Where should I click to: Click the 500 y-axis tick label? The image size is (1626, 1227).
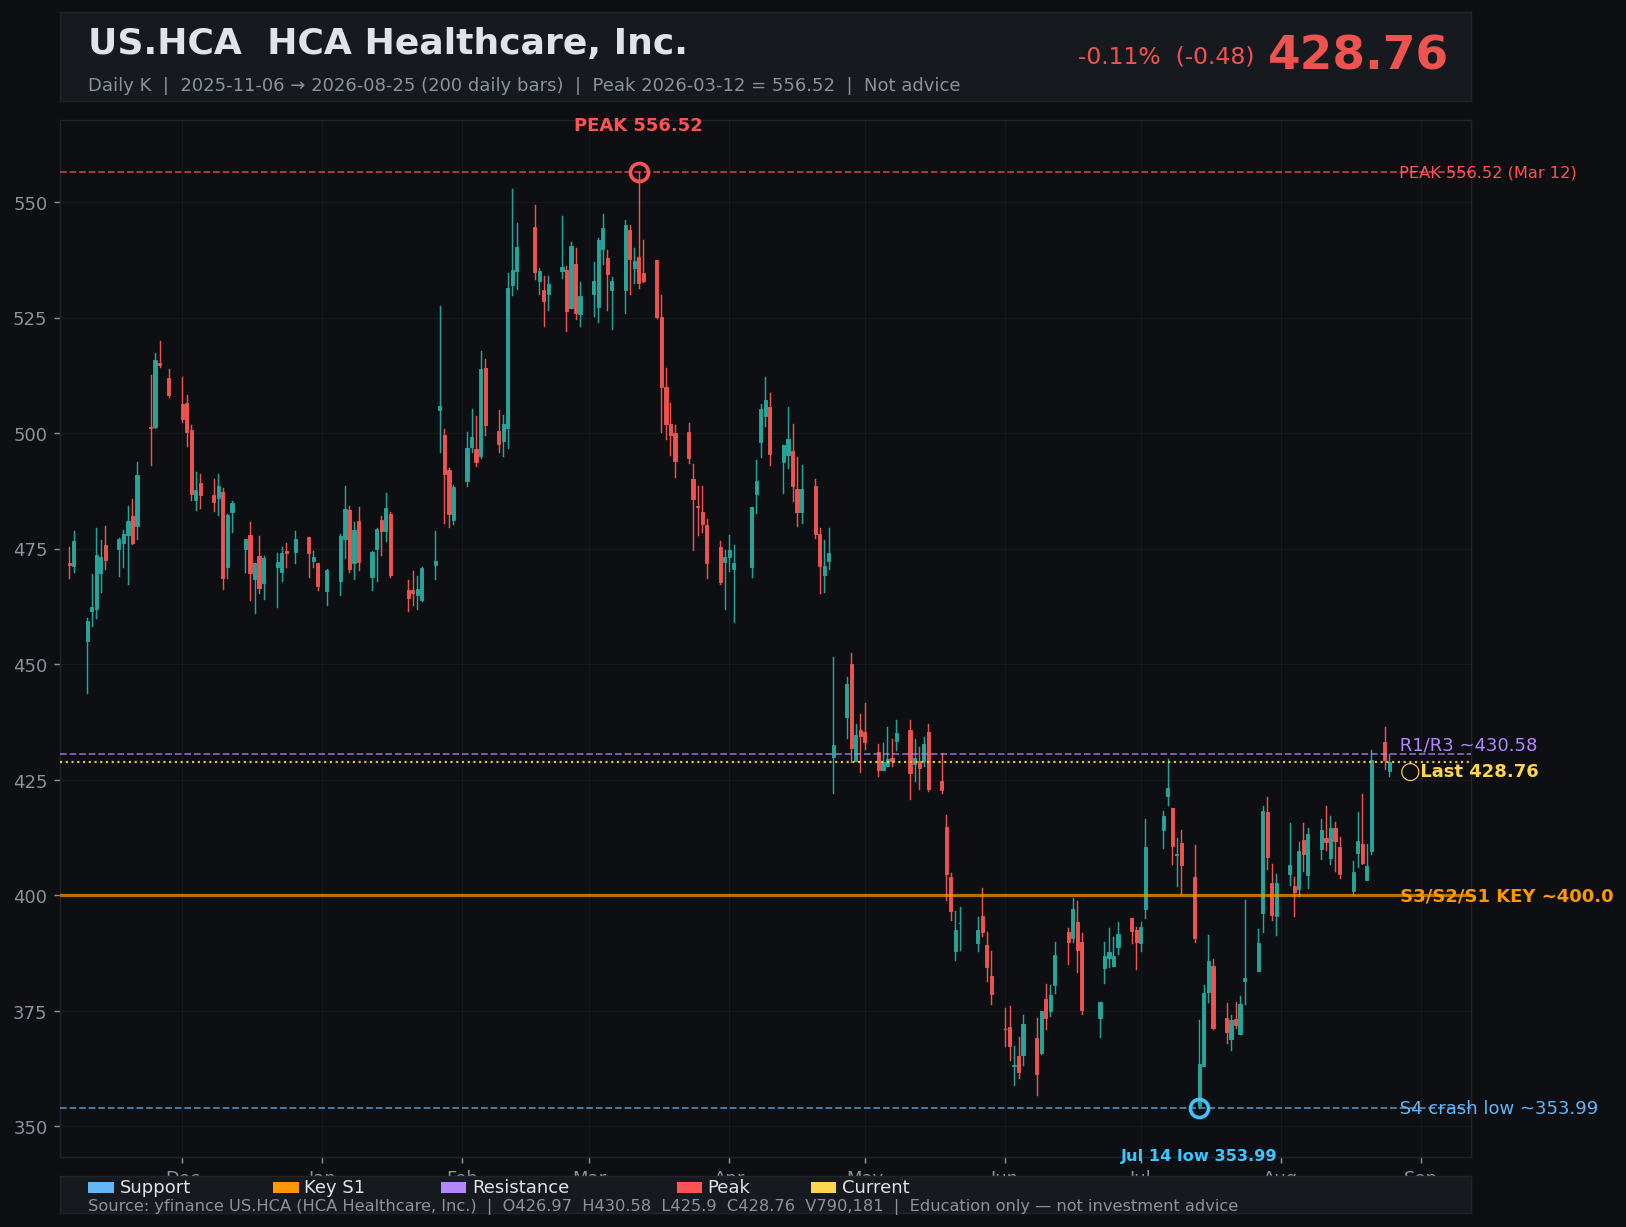[31, 435]
